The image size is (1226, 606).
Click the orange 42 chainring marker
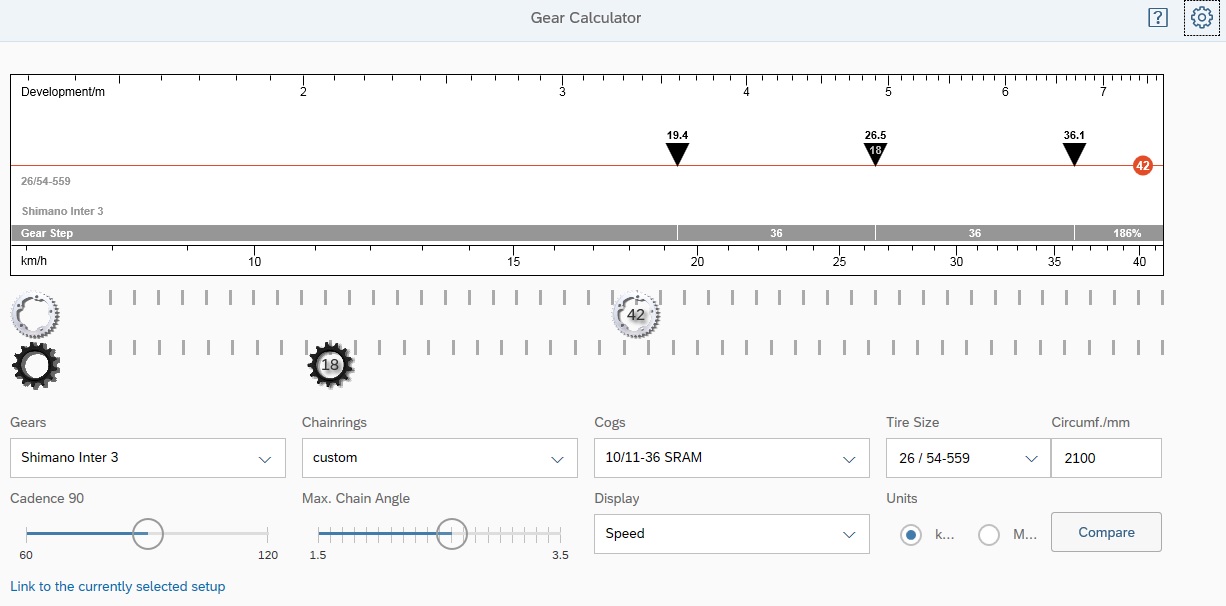1143,165
